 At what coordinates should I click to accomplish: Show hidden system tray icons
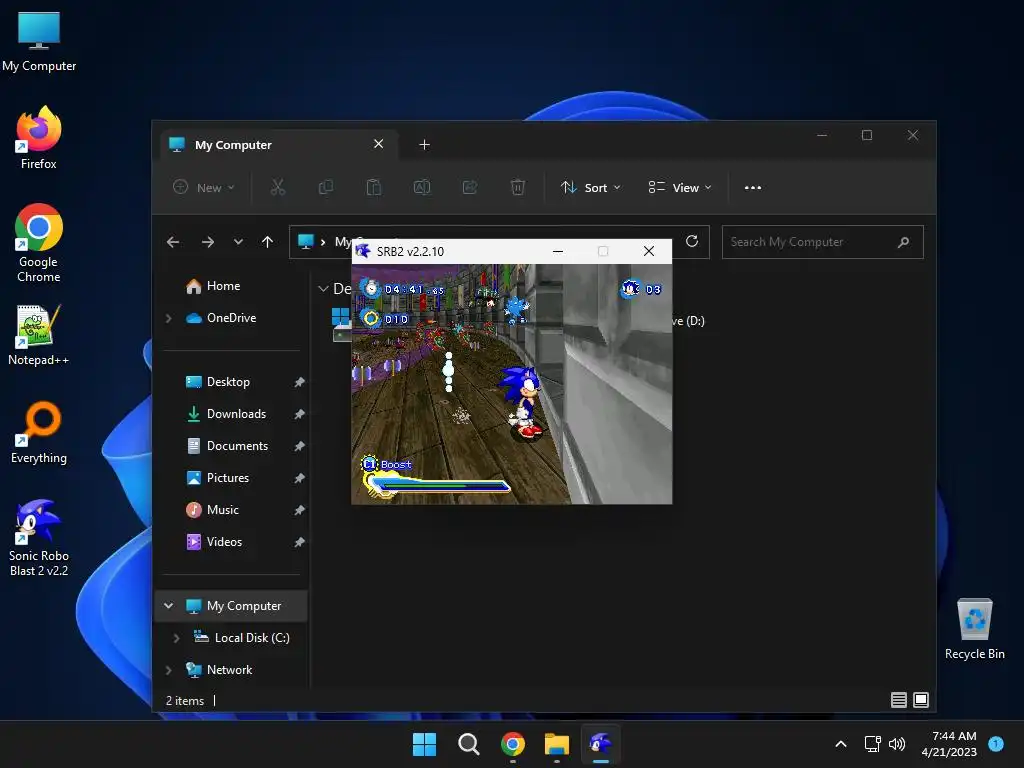coord(841,744)
